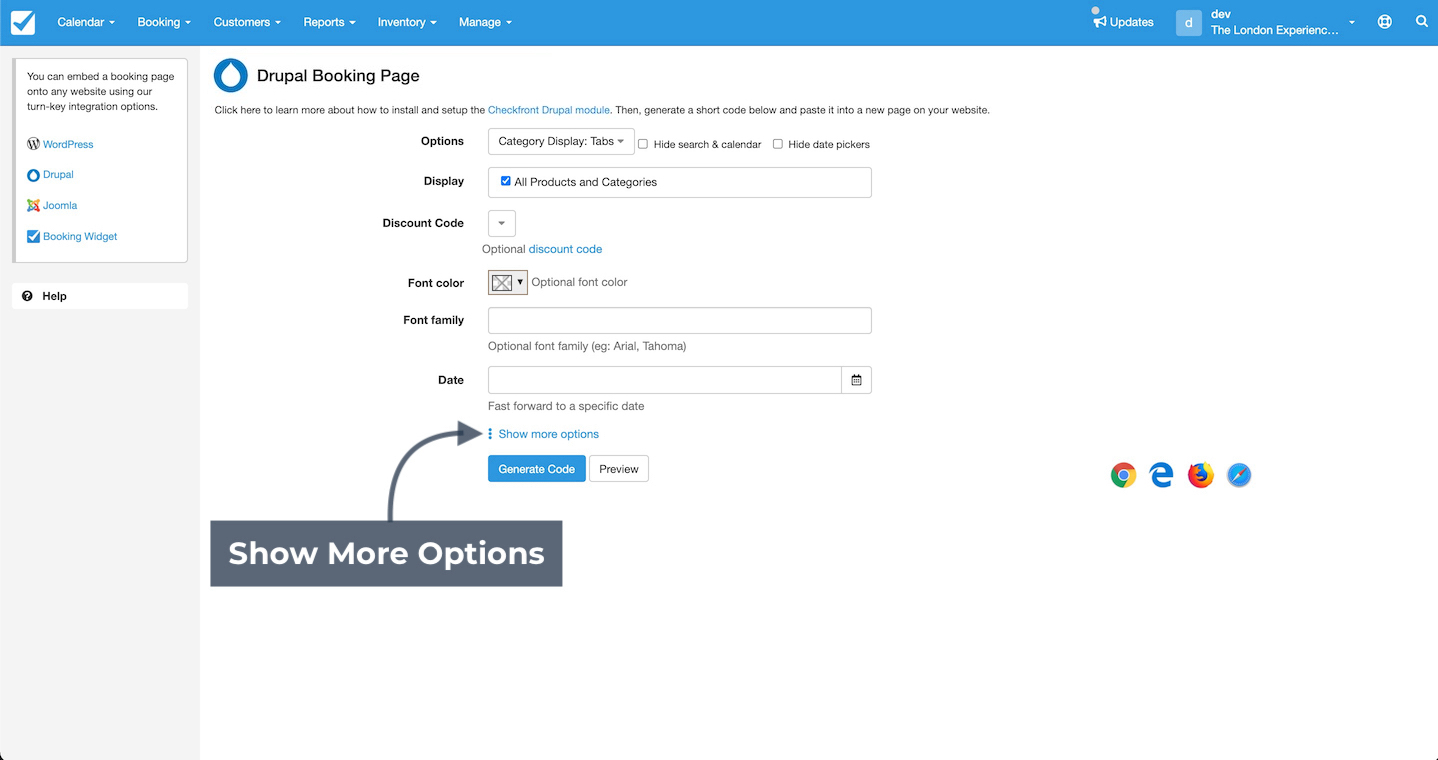Click the WordPress logo icon in sidebar
Screen dimensions: 1438x760
coord(33,144)
